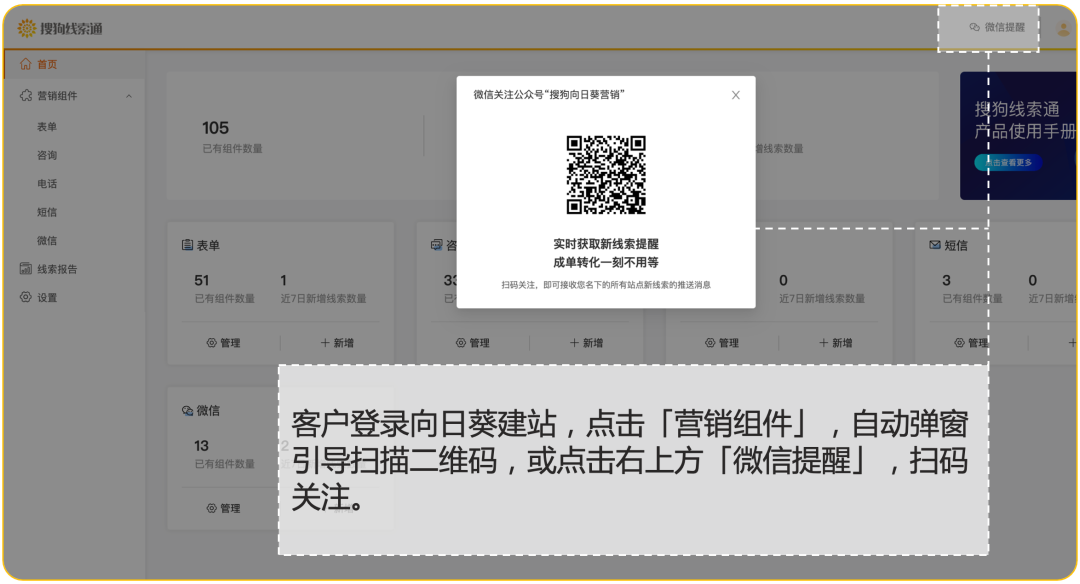The image size is (1080, 584).
Task: Click the text 实时获取新线索提醒
Action: (x=606, y=244)
